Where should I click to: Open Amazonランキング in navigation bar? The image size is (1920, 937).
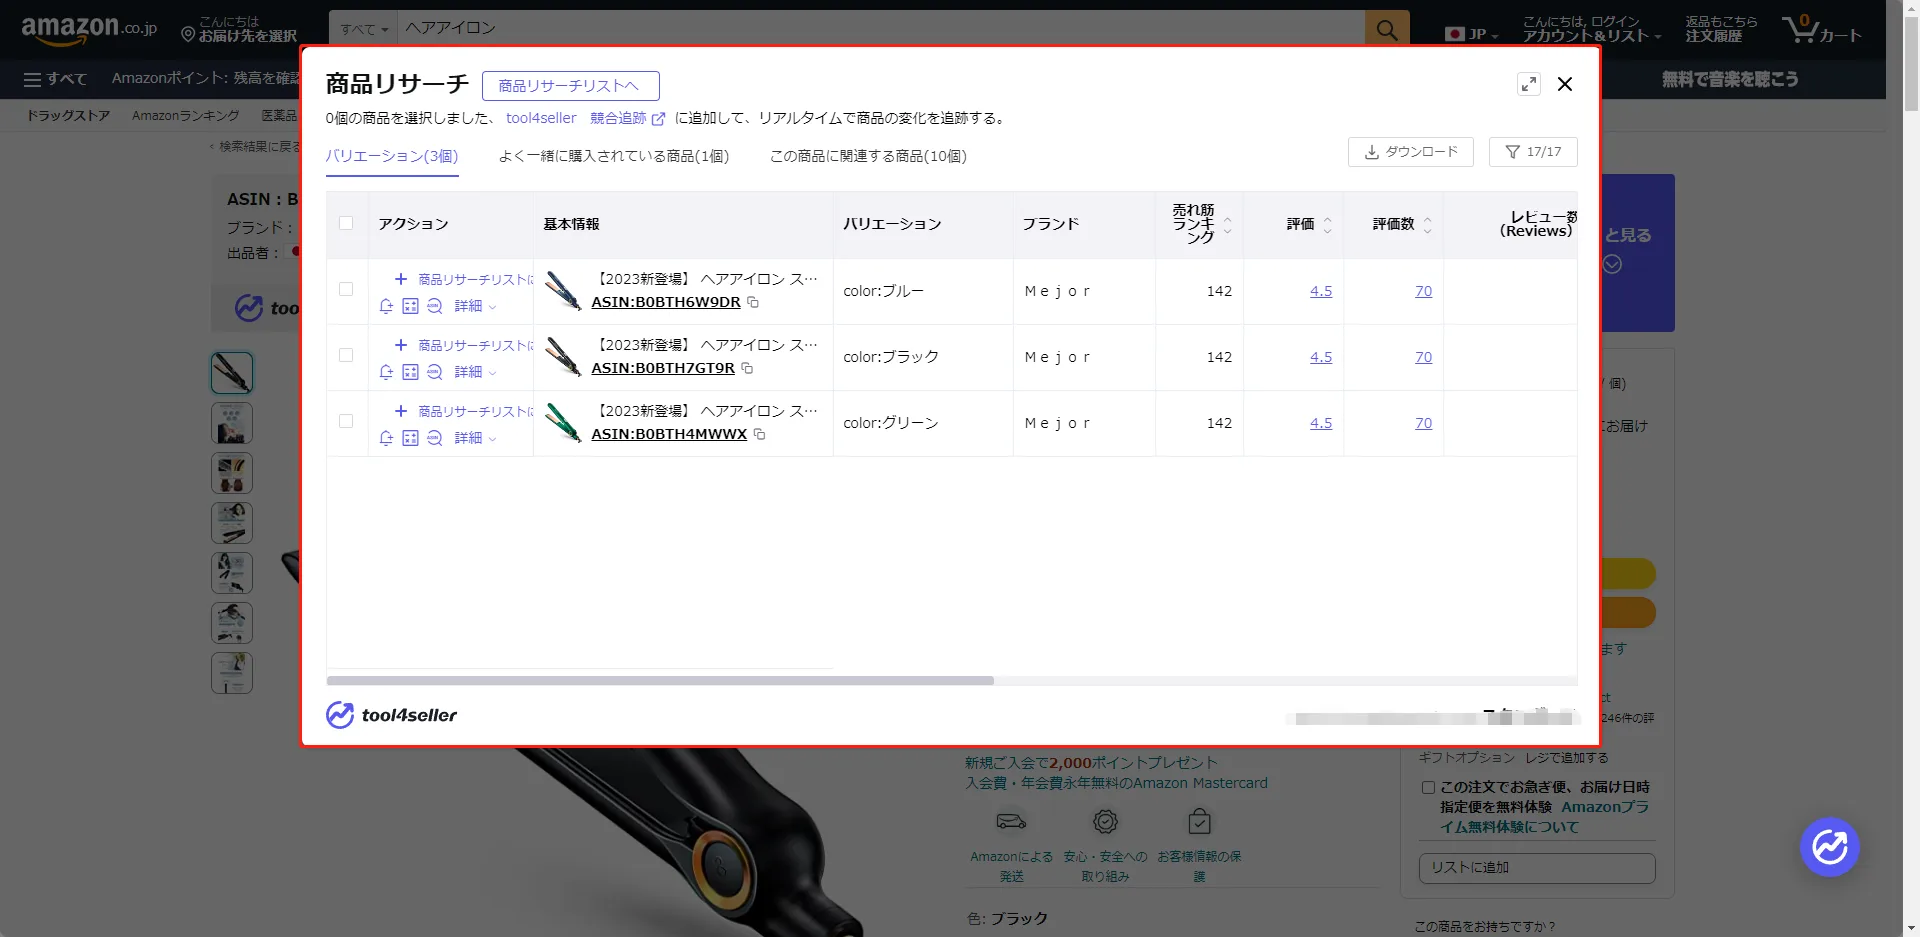tap(186, 116)
